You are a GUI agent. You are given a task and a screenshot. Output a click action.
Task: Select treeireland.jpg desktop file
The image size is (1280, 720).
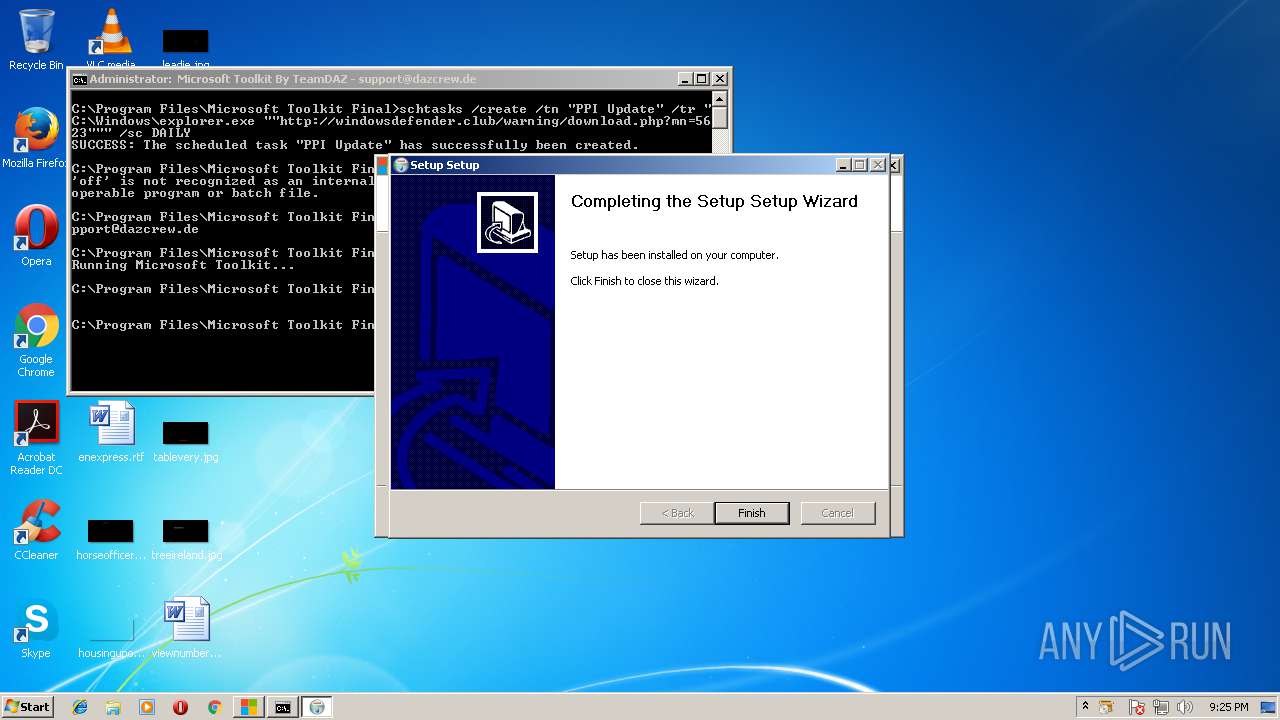pyautogui.click(x=186, y=539)
